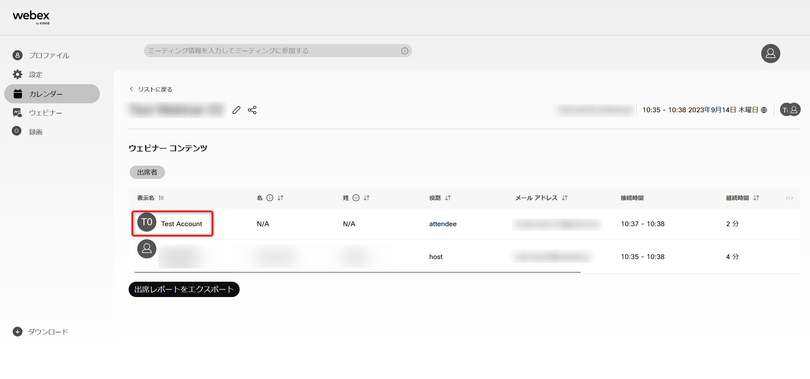Click the info icon in the search field
The height and width of the screenshot is (379, 810).
tap(404, 51)
